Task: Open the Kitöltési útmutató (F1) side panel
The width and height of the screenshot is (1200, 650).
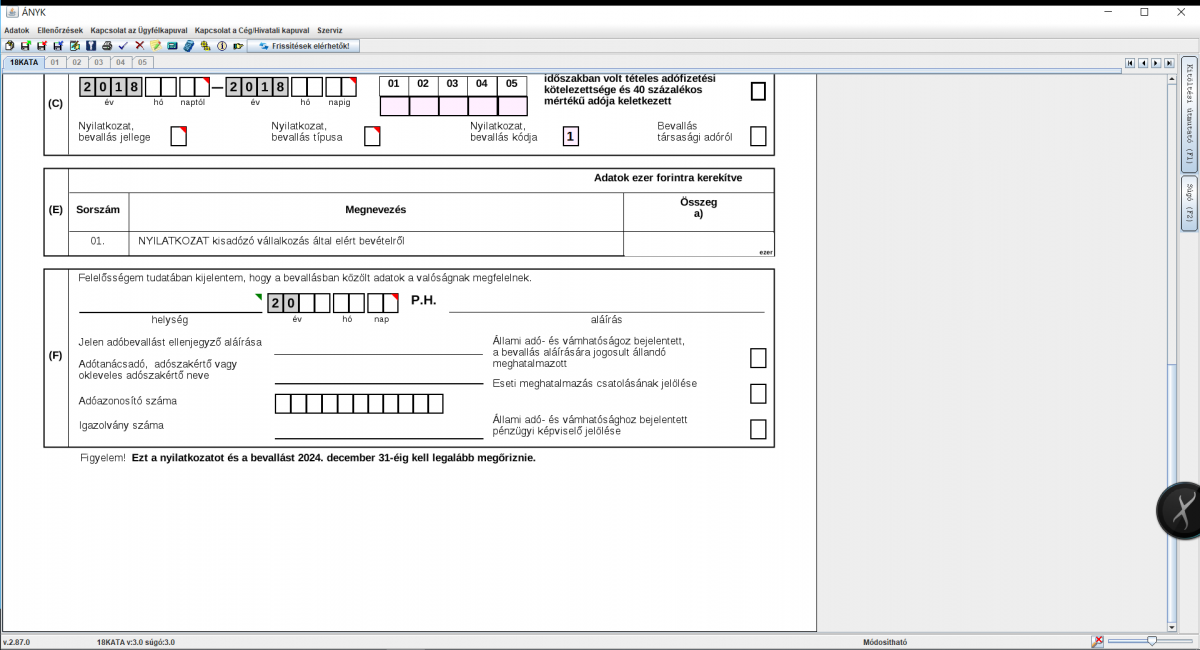Action: [x=1189, y=116]
